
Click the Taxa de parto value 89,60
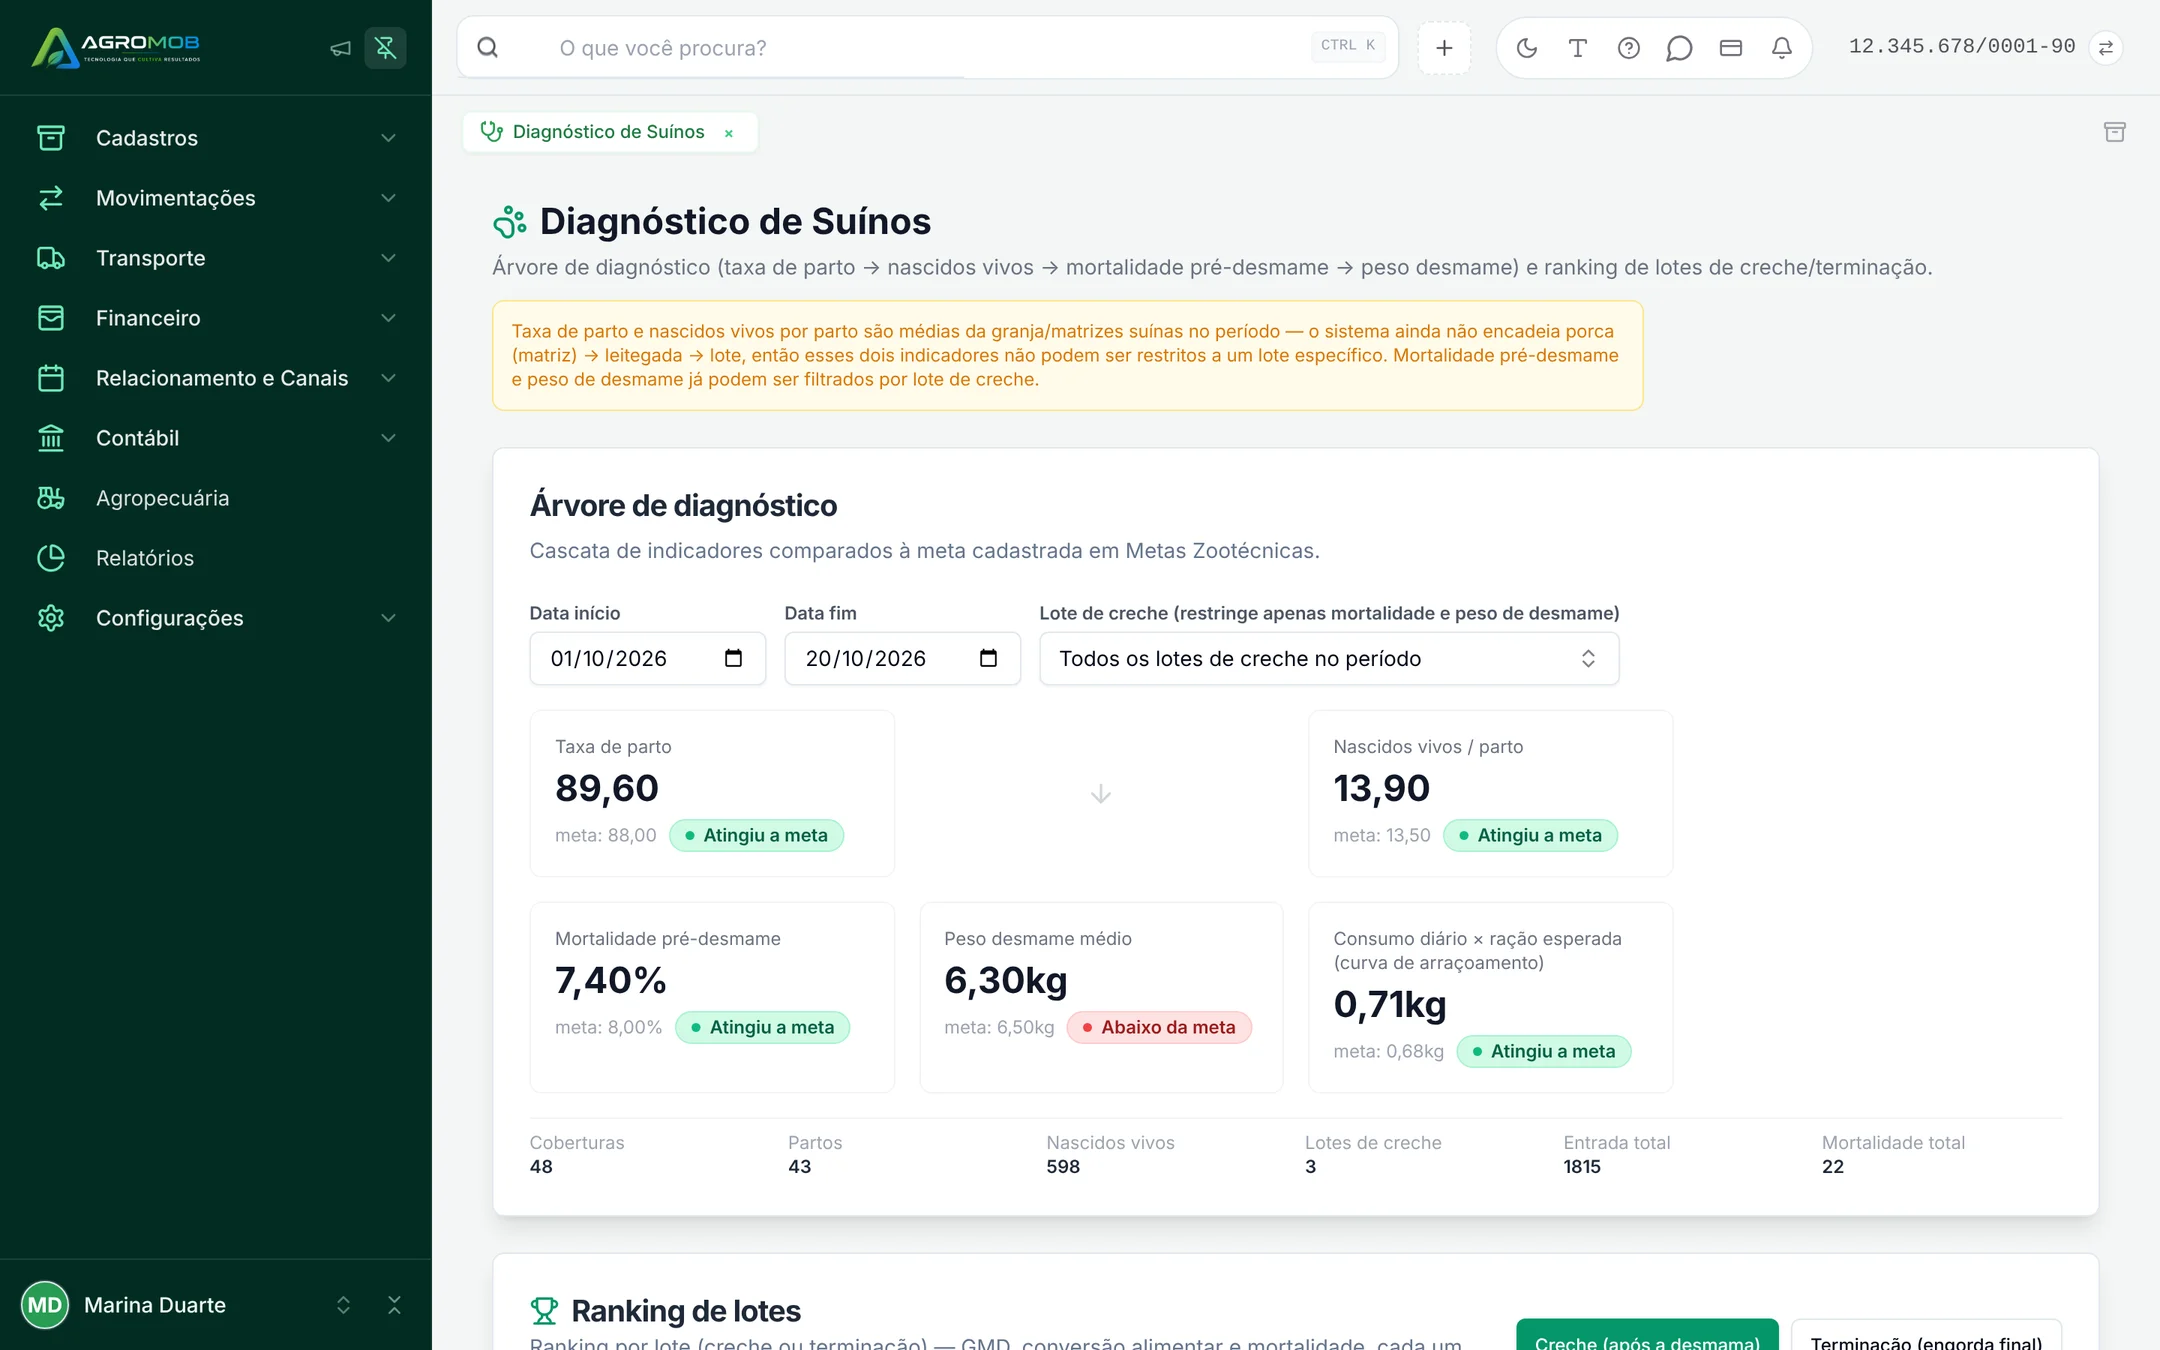coord(607,788)
